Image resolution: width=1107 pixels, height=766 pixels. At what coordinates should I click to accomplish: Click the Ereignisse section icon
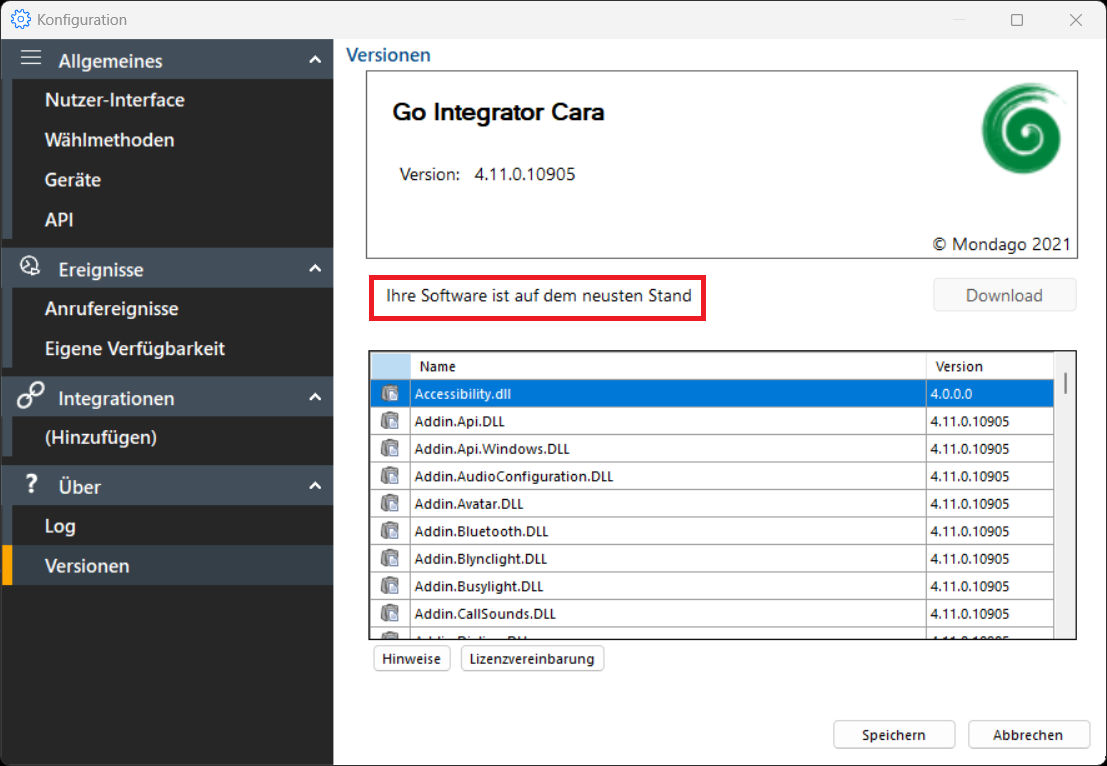coord(30,266)
